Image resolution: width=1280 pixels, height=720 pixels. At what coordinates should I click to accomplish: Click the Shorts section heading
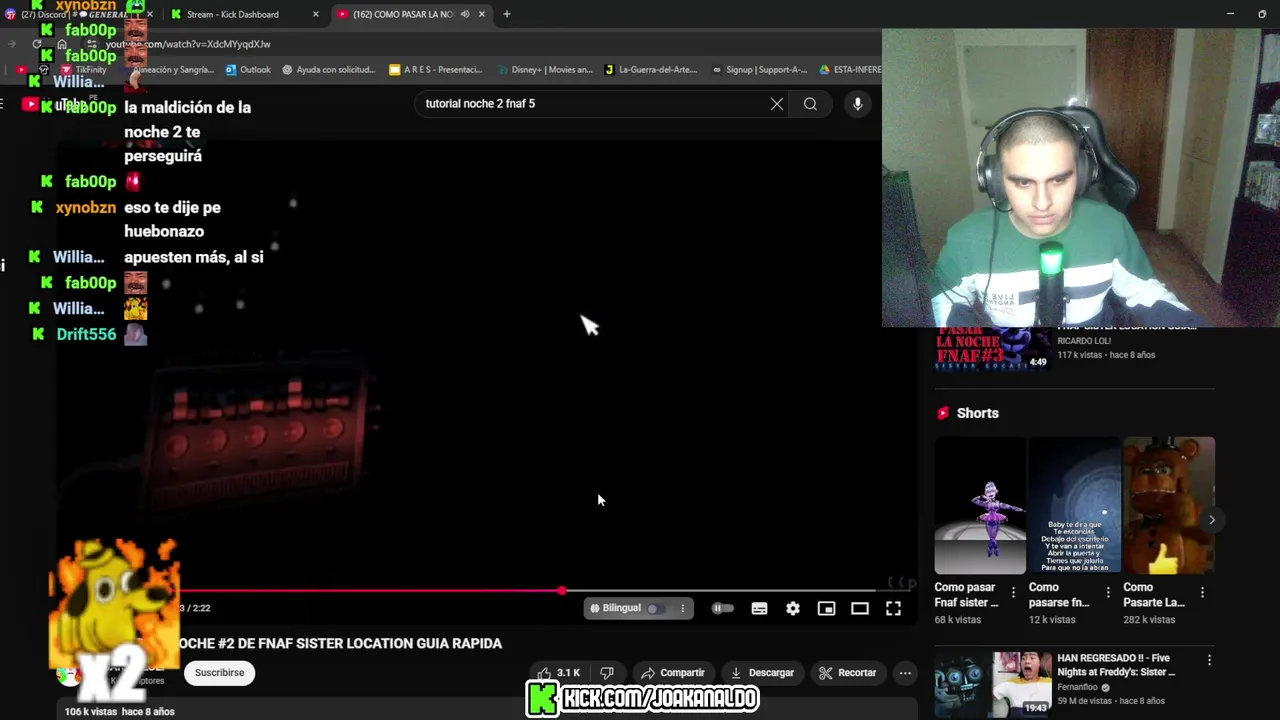pos(977,413)
